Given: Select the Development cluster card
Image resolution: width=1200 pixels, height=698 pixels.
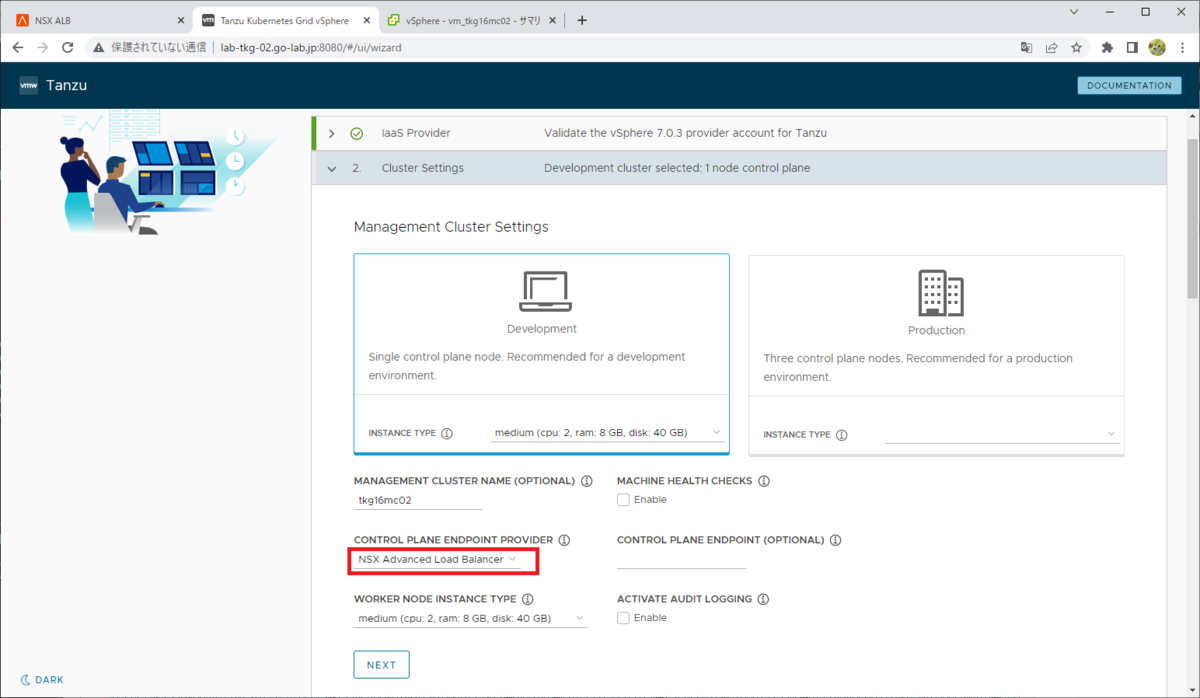Looking at the screenshot, I should [x=541, y=352].
